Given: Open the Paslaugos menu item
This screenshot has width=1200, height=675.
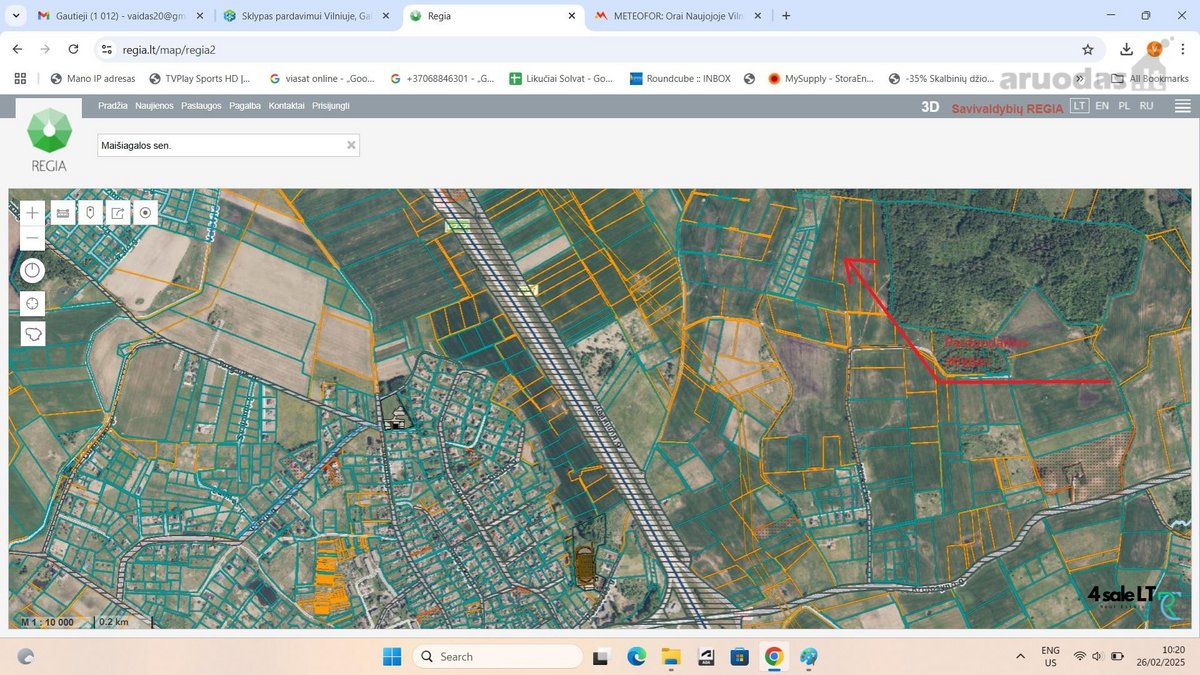Looking at the screenshot, I should (x=201, y=106).
